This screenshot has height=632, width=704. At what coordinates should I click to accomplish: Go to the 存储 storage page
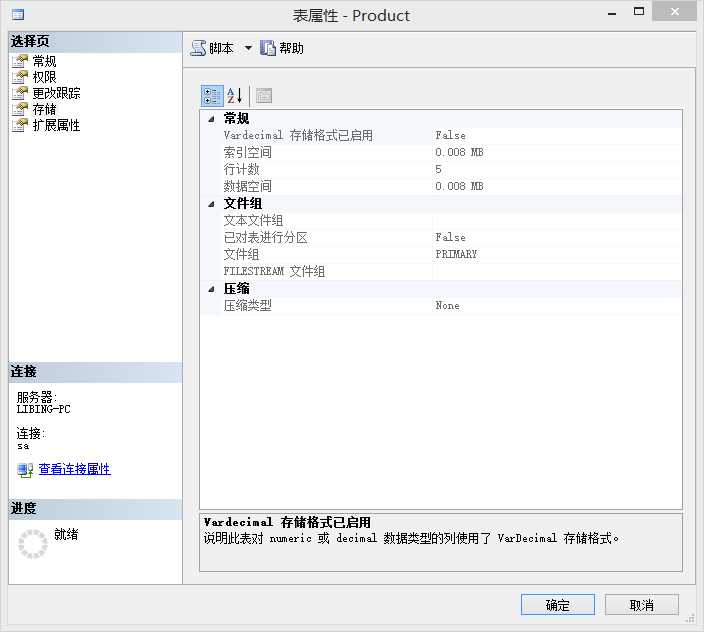[x=44, y=109]
